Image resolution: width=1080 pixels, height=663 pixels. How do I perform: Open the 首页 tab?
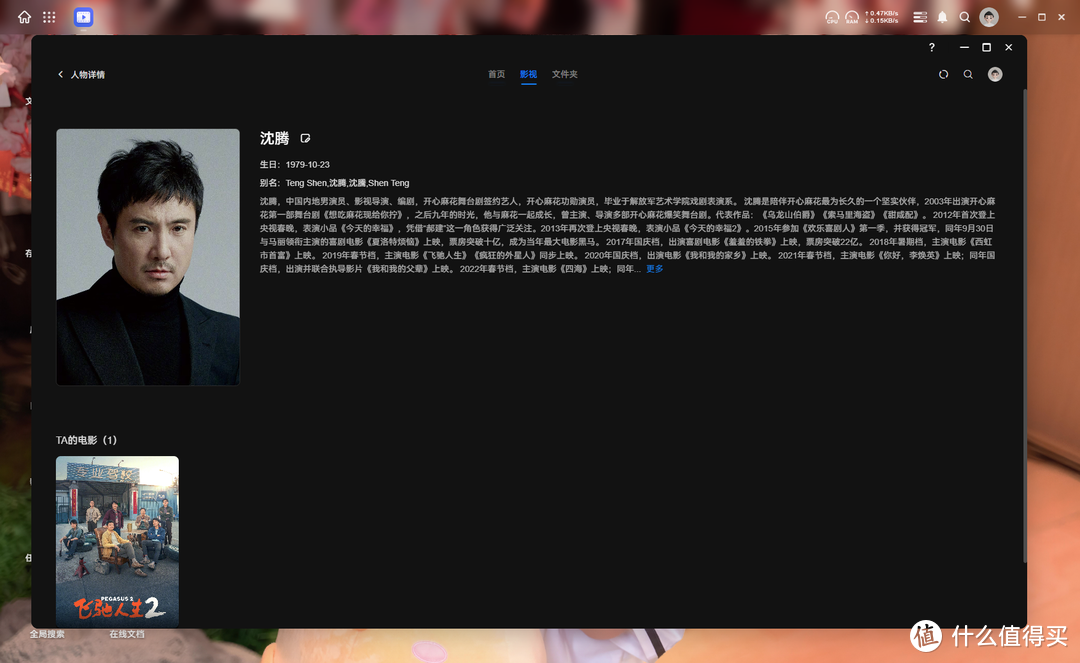click(x=497, y=74)
